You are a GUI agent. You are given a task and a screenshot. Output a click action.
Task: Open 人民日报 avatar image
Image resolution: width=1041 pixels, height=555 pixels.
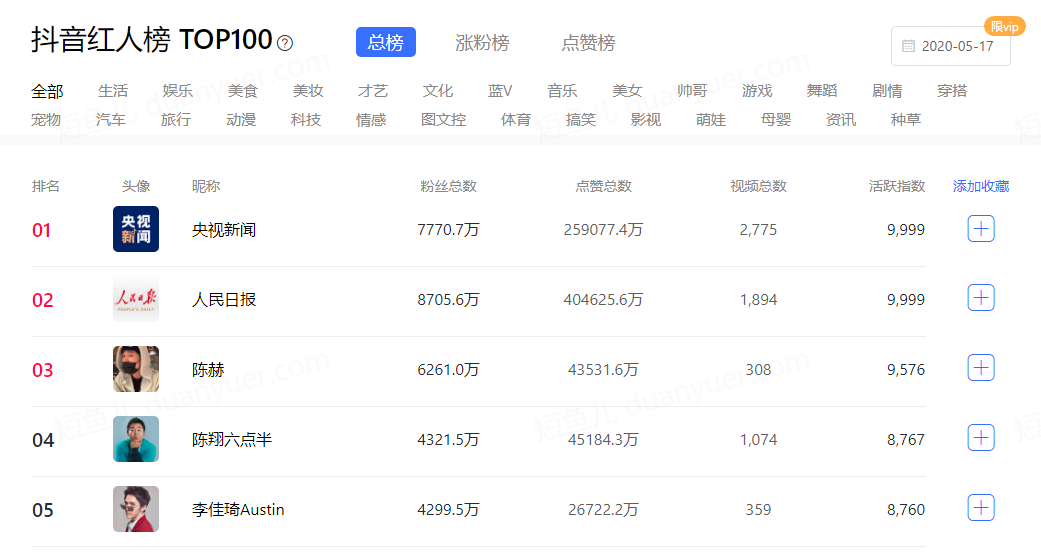coord(136,299)
